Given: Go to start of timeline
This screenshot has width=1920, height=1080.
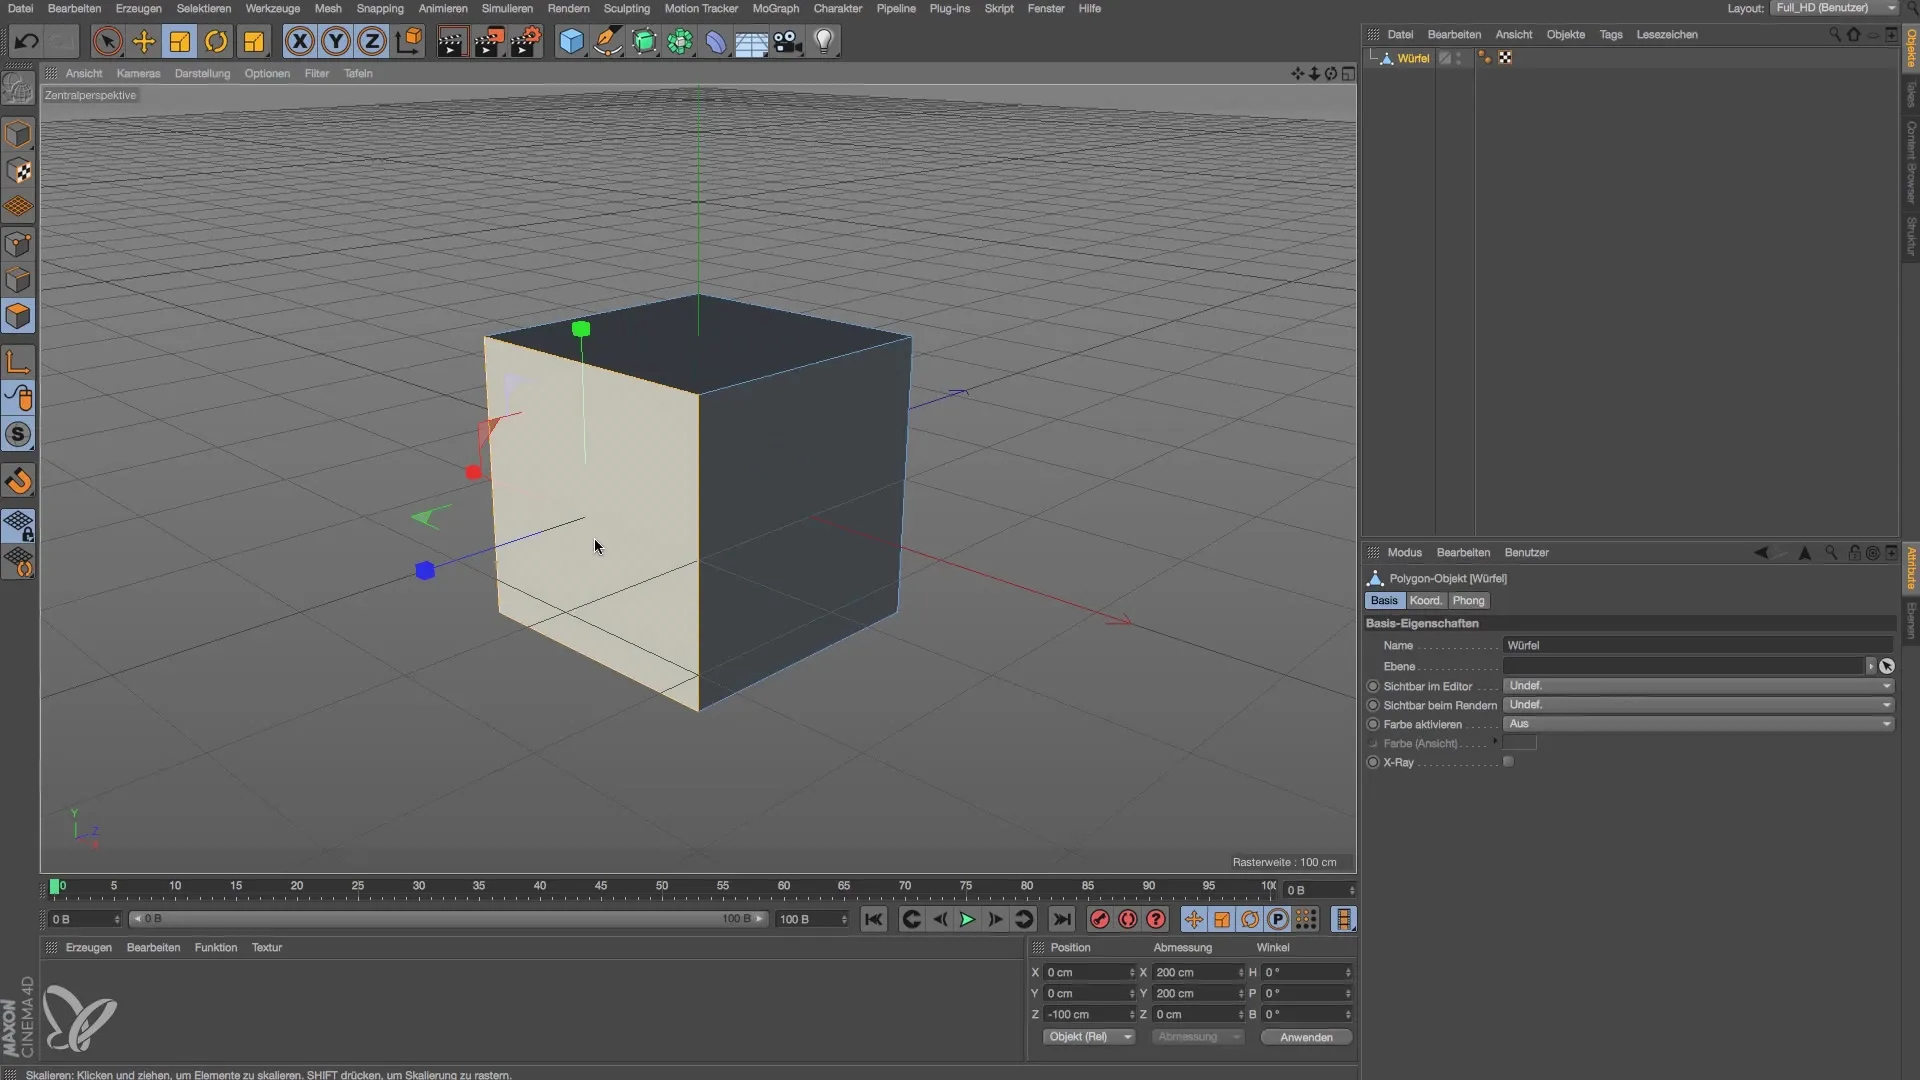Looking at the screenshot, I should coord(873,919).
